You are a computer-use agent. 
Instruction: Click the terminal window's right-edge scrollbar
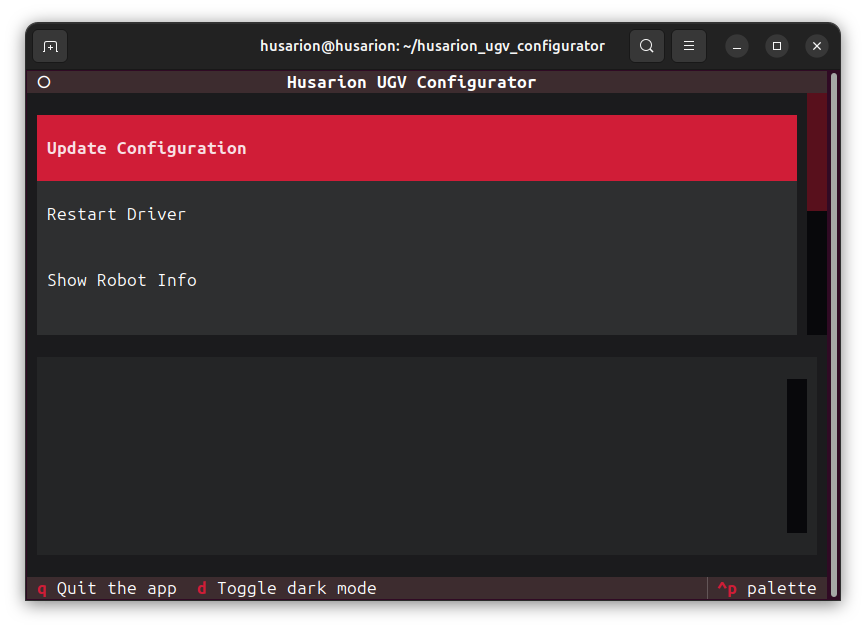click(834, 330)
